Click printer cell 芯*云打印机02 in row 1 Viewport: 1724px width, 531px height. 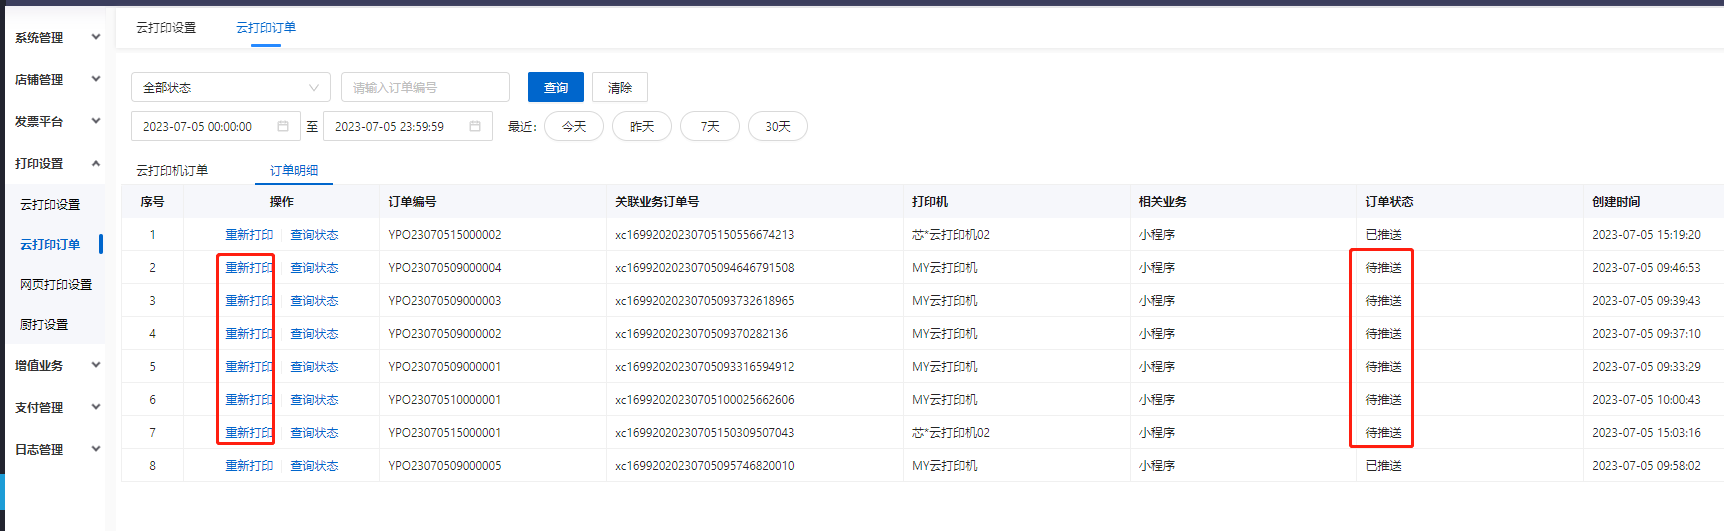pyautogui.click(x=951, y=234)
